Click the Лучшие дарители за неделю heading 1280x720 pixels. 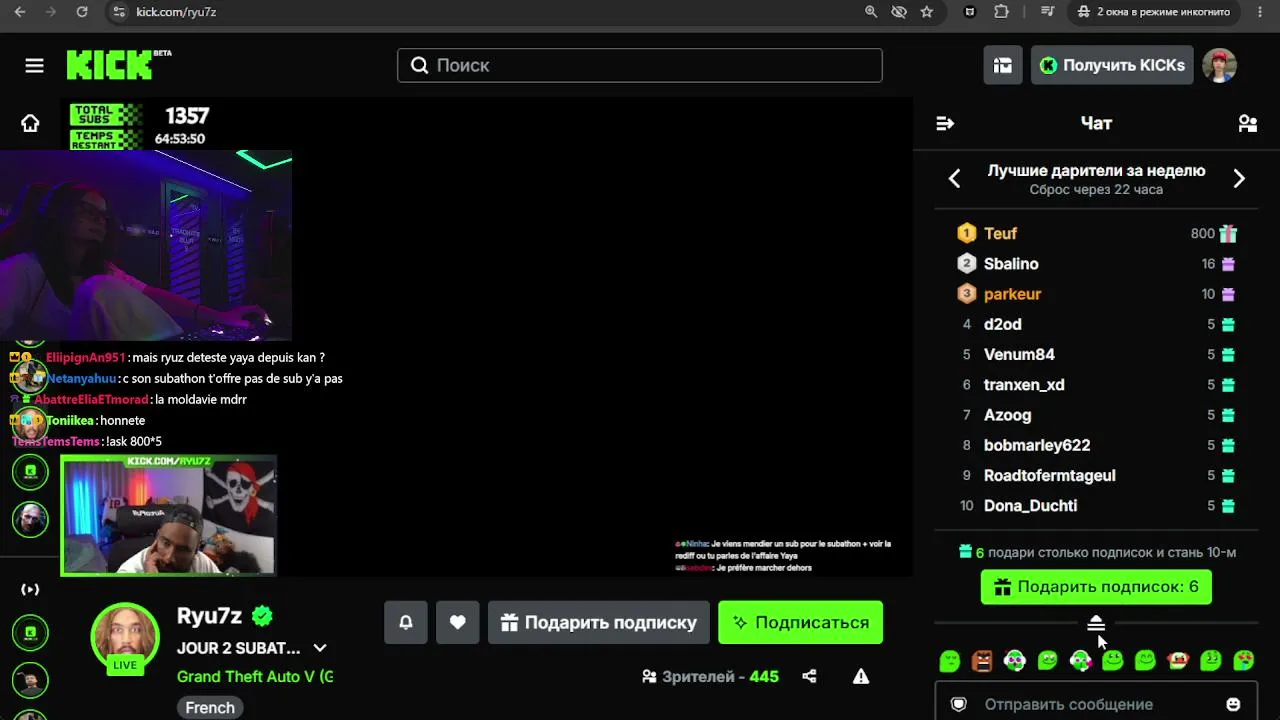tap(1096, 171)
